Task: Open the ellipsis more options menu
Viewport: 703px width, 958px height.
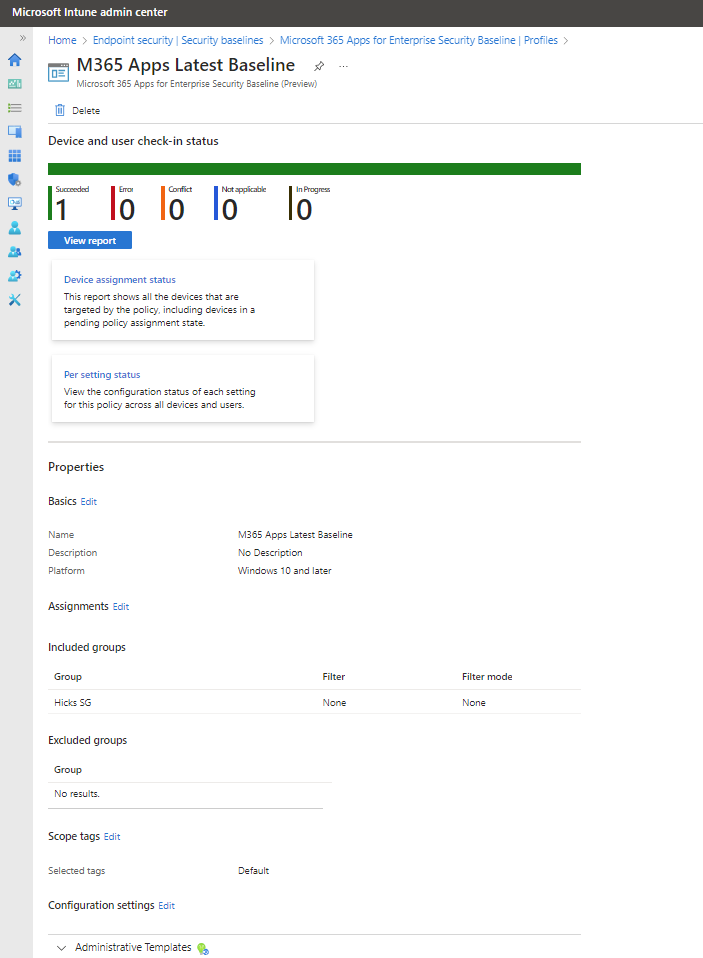Action: [x=343, y=66]
